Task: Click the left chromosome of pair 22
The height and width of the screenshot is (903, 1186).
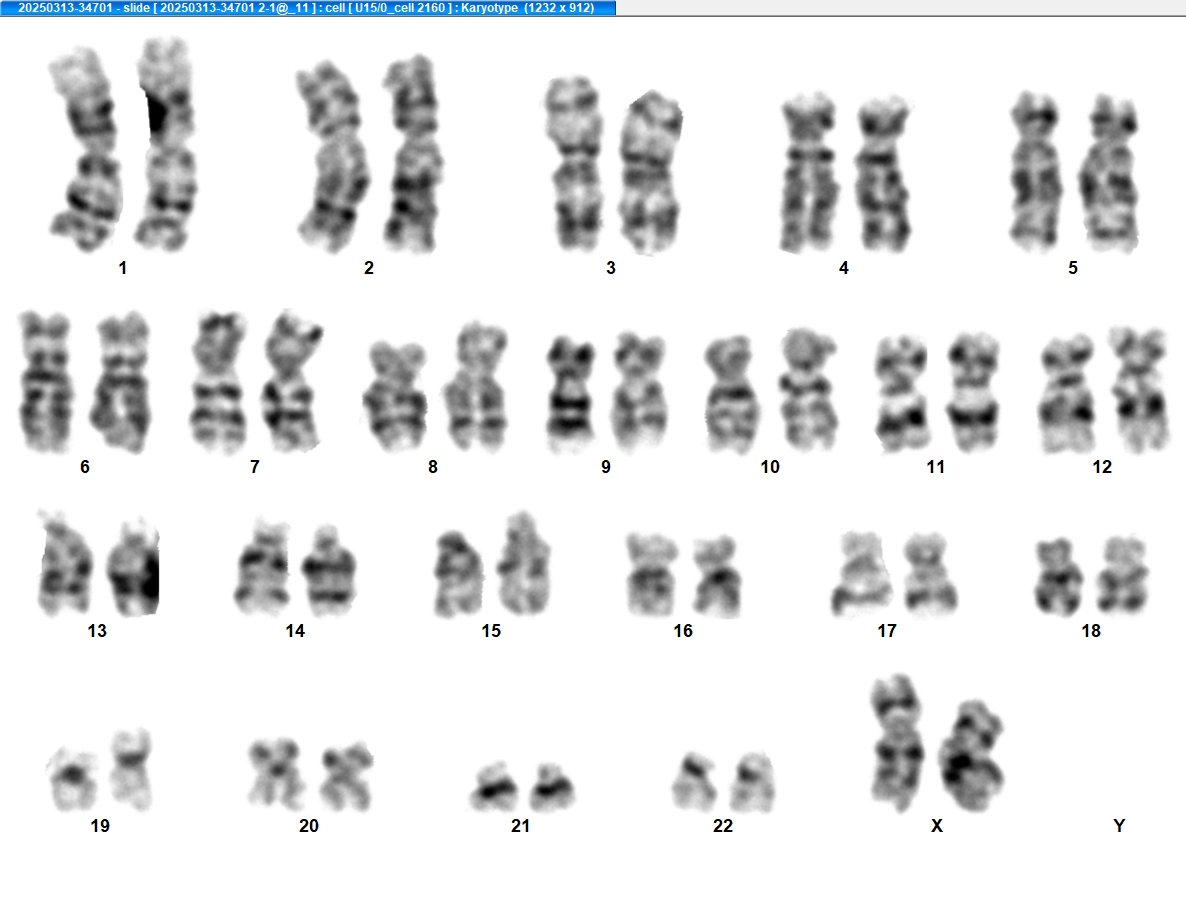Action: coord(694,782)
